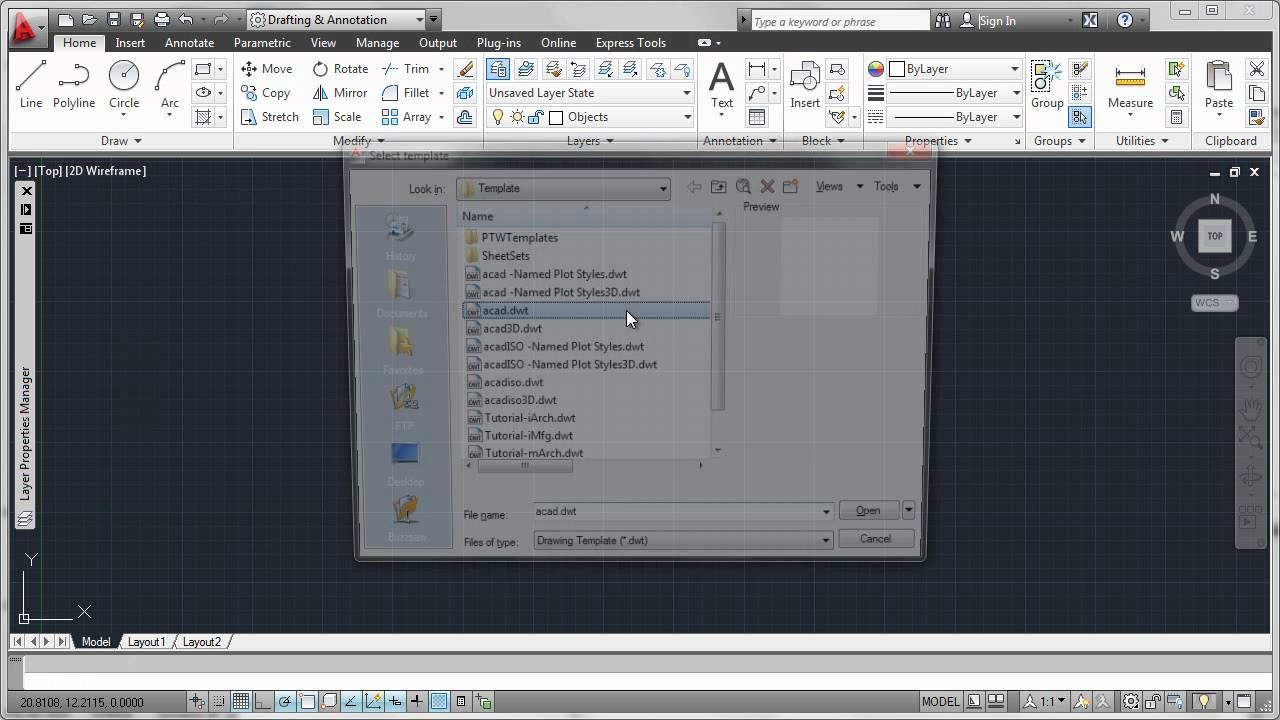Viewport: 1280px width, 720px height.
Task: Toggle Object Snap in status bar
Action: tap(307, 702)
